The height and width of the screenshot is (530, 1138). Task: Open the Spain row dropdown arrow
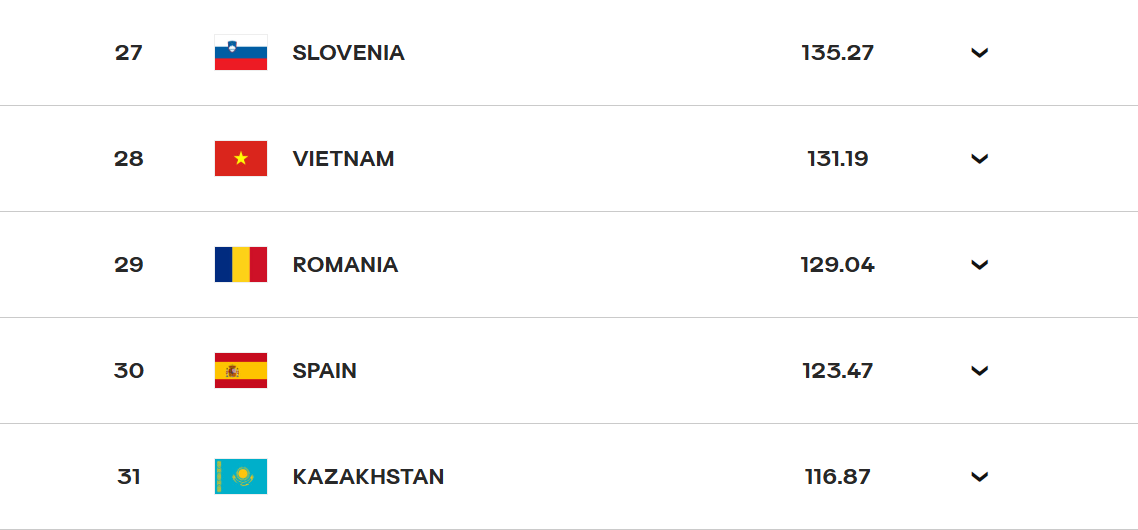pyautogui.click(x=980, y=370)
